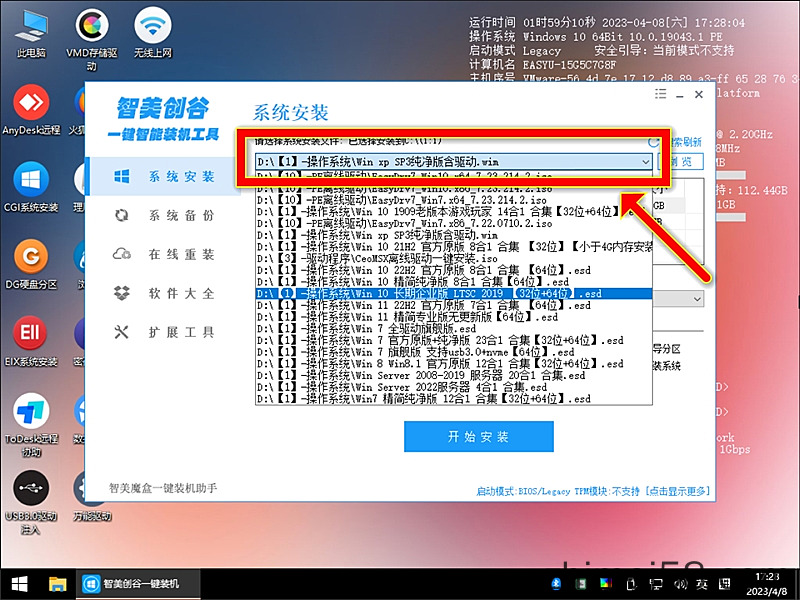The height and width of the screenshot is (600, 800).
Task: Choose Win 11 精简专业版无更新版 entry
Action: pos(454,317)
